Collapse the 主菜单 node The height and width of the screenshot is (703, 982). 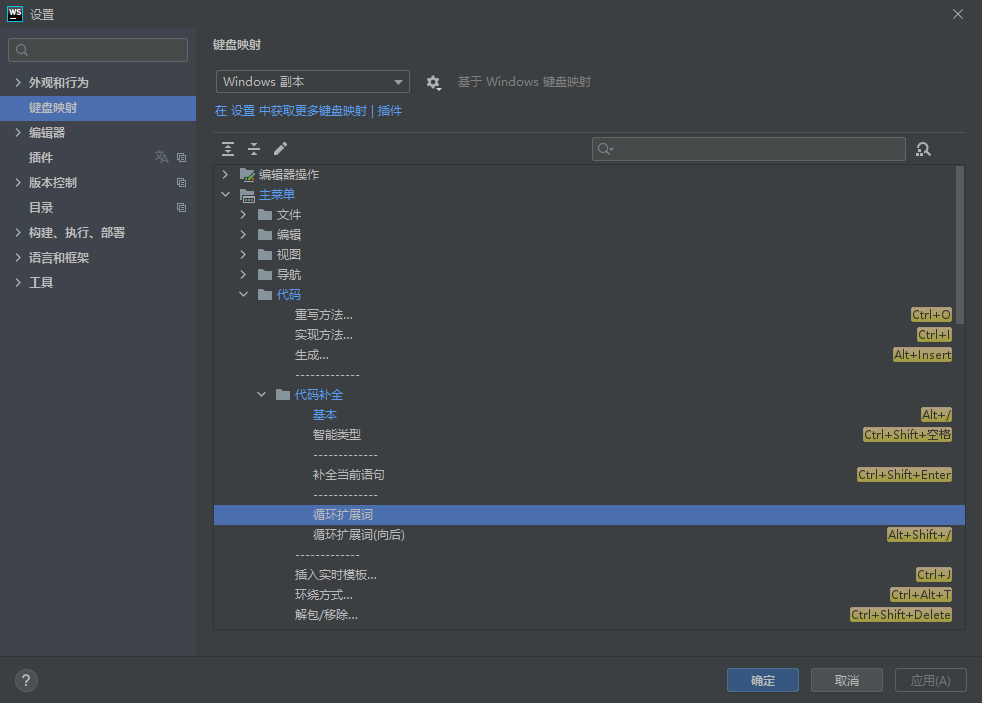tap(225, 194)
